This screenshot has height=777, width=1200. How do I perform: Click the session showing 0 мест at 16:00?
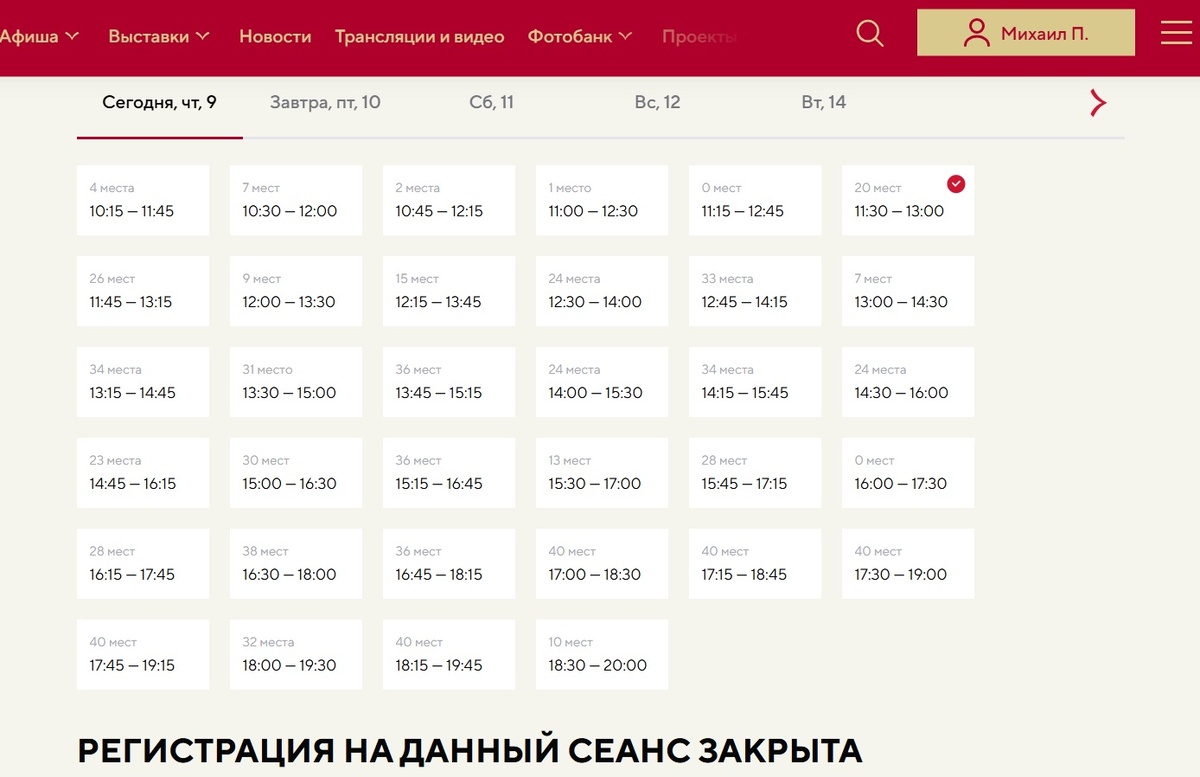click(907, 472)
